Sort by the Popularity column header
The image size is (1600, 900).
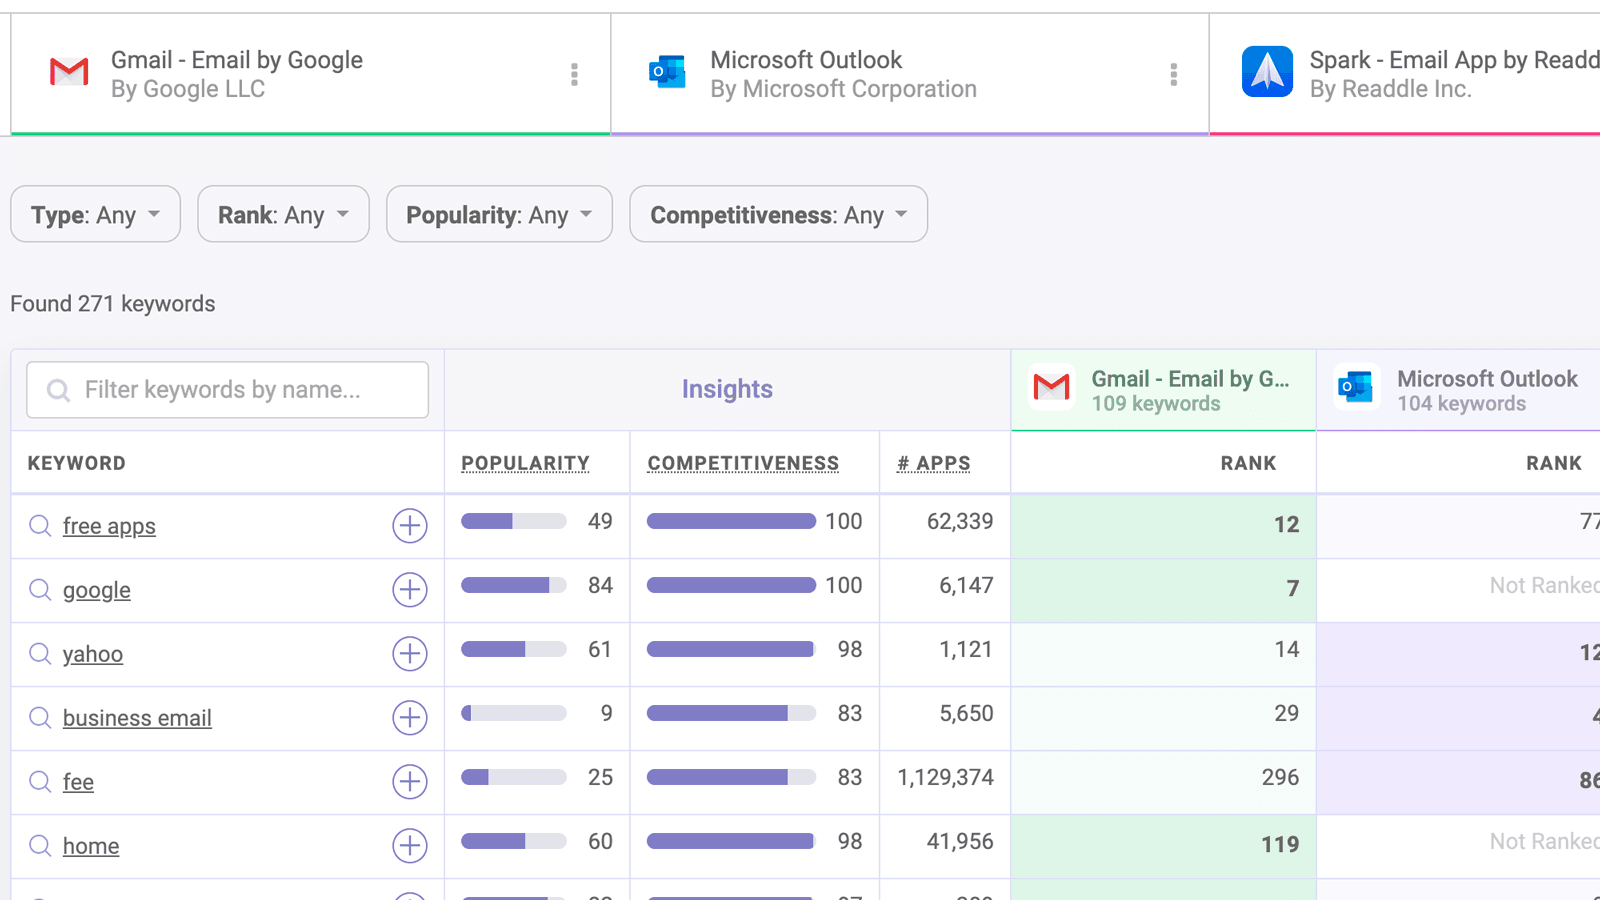tap(525, 463)
